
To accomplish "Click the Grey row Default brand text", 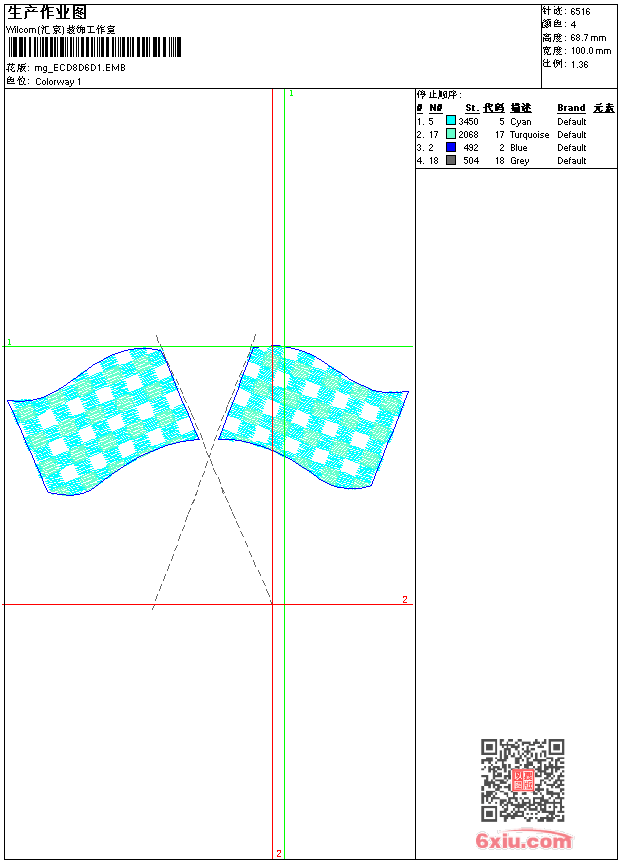I will (572, 161).
